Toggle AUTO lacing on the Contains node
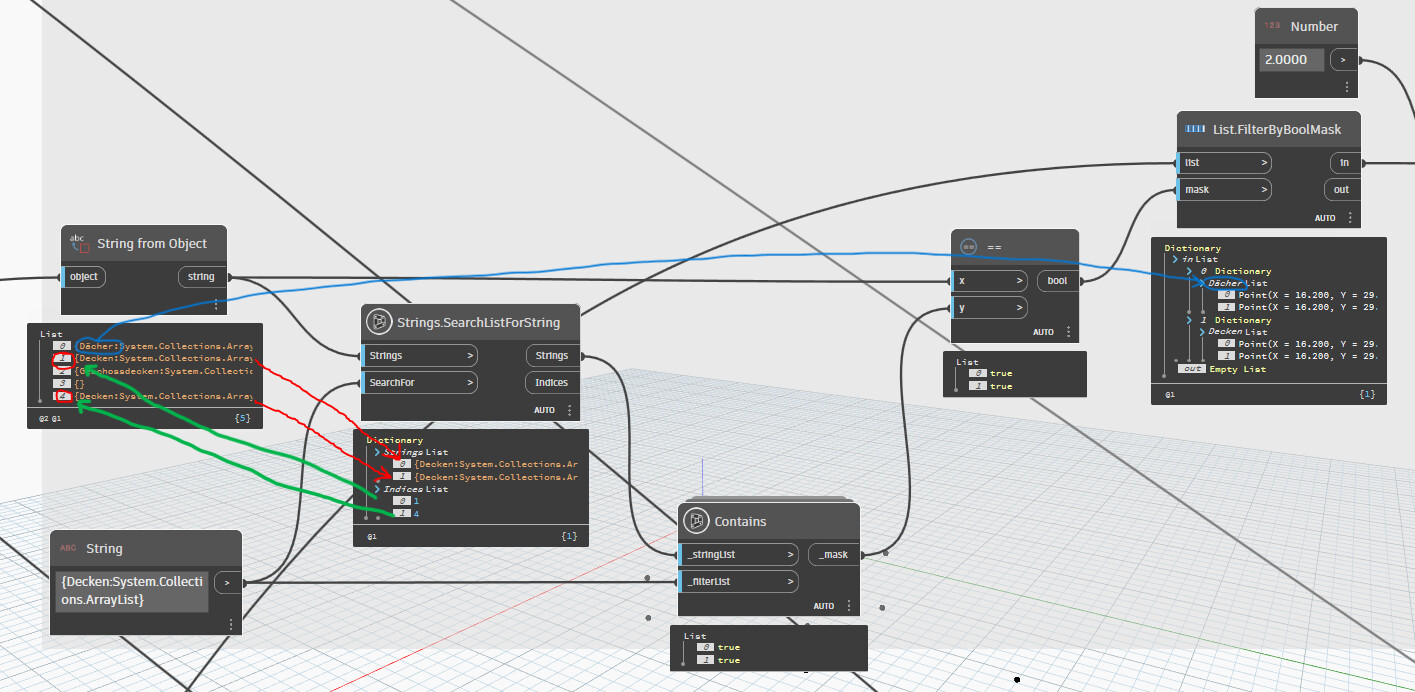 click(823, 605)
